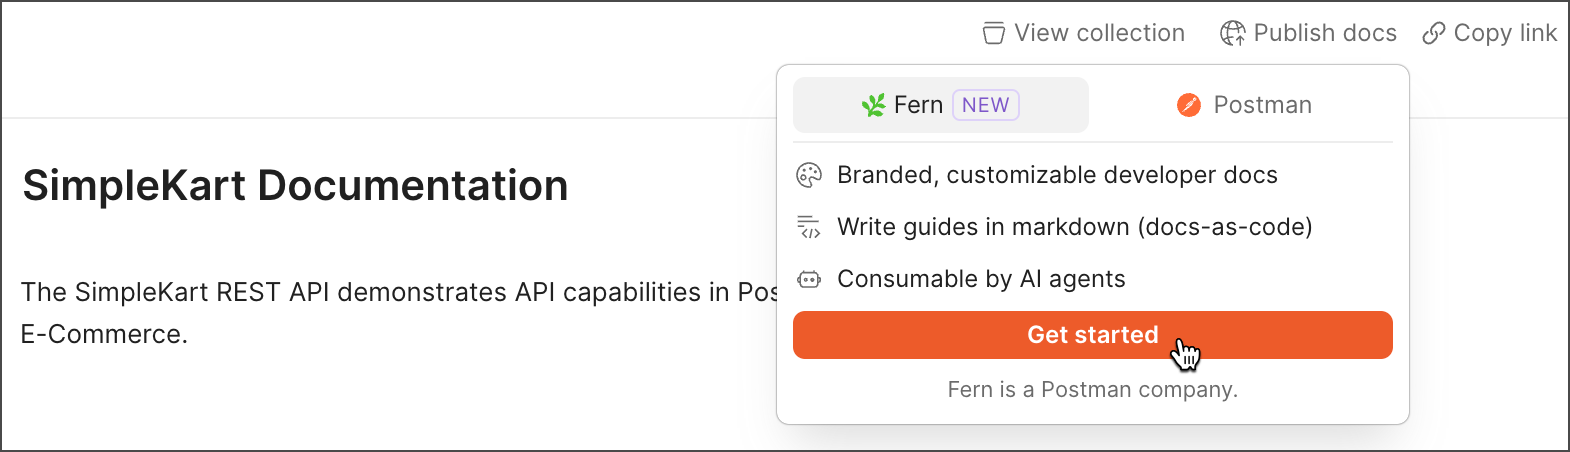
Task: Click the Copy link chain icon
Action: [1434, 34]
